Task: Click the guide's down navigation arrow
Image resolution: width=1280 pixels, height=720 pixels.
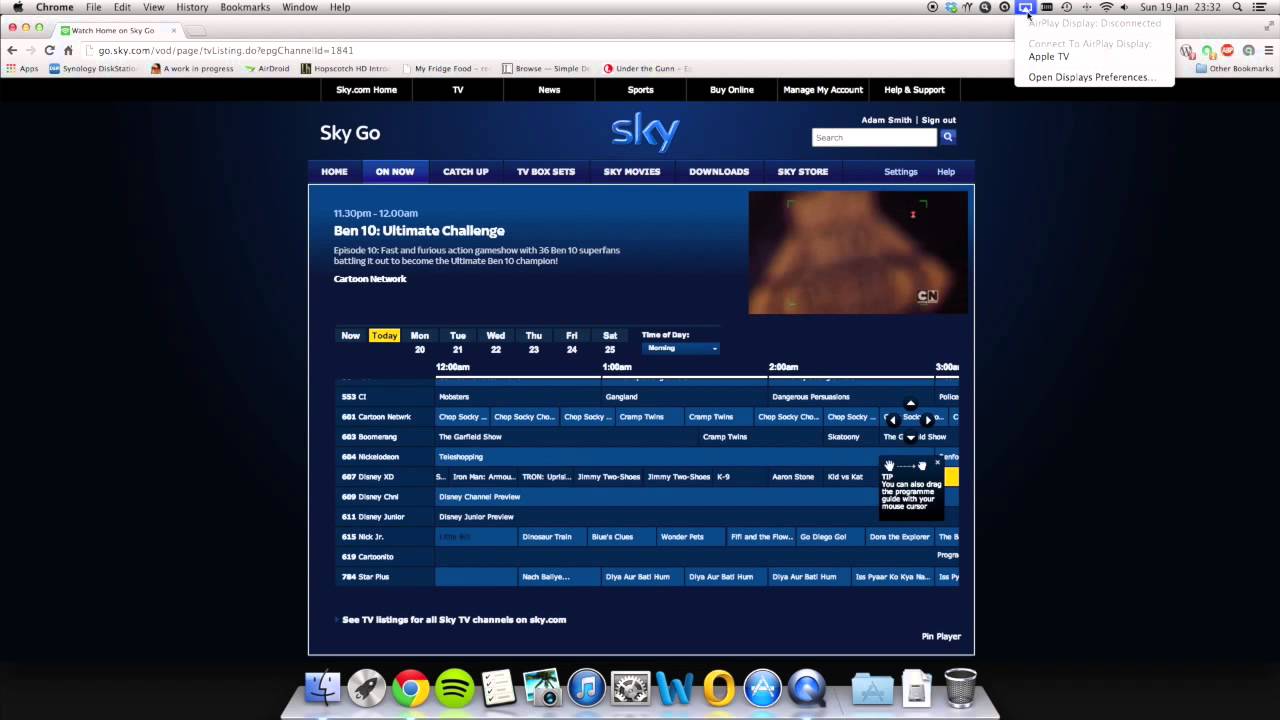Action: point(910,438)
